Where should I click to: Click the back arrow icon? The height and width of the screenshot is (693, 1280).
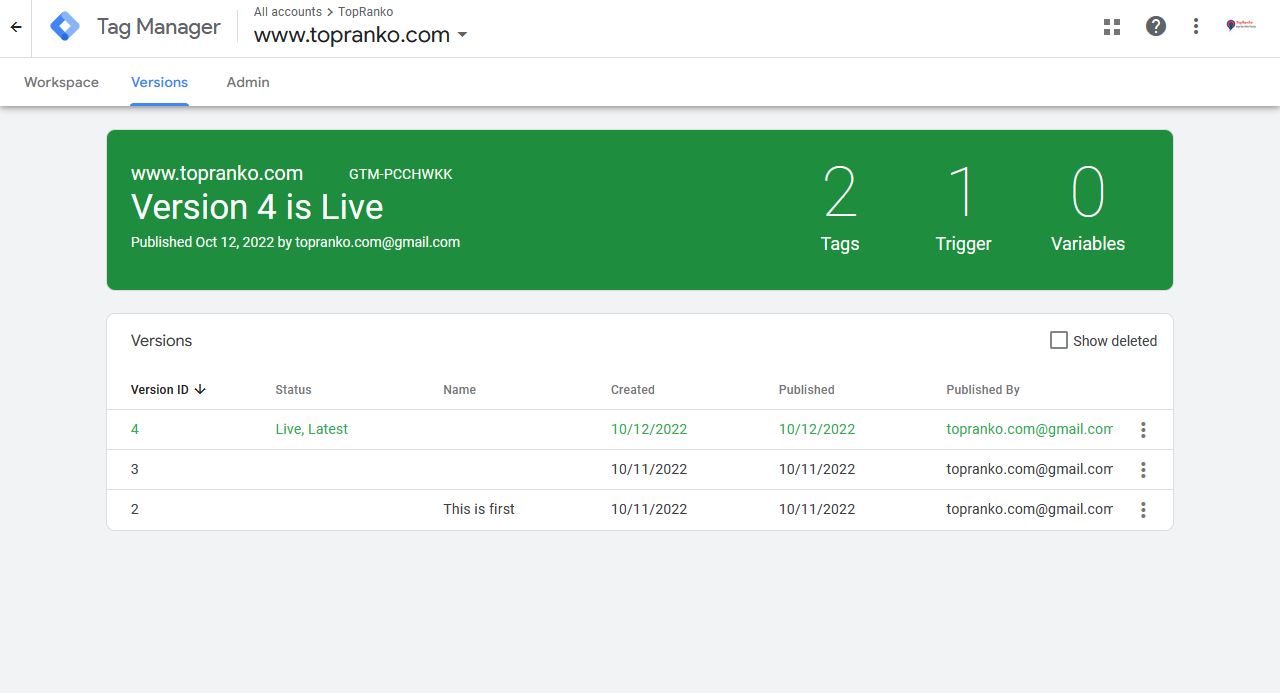coord(16,27)
